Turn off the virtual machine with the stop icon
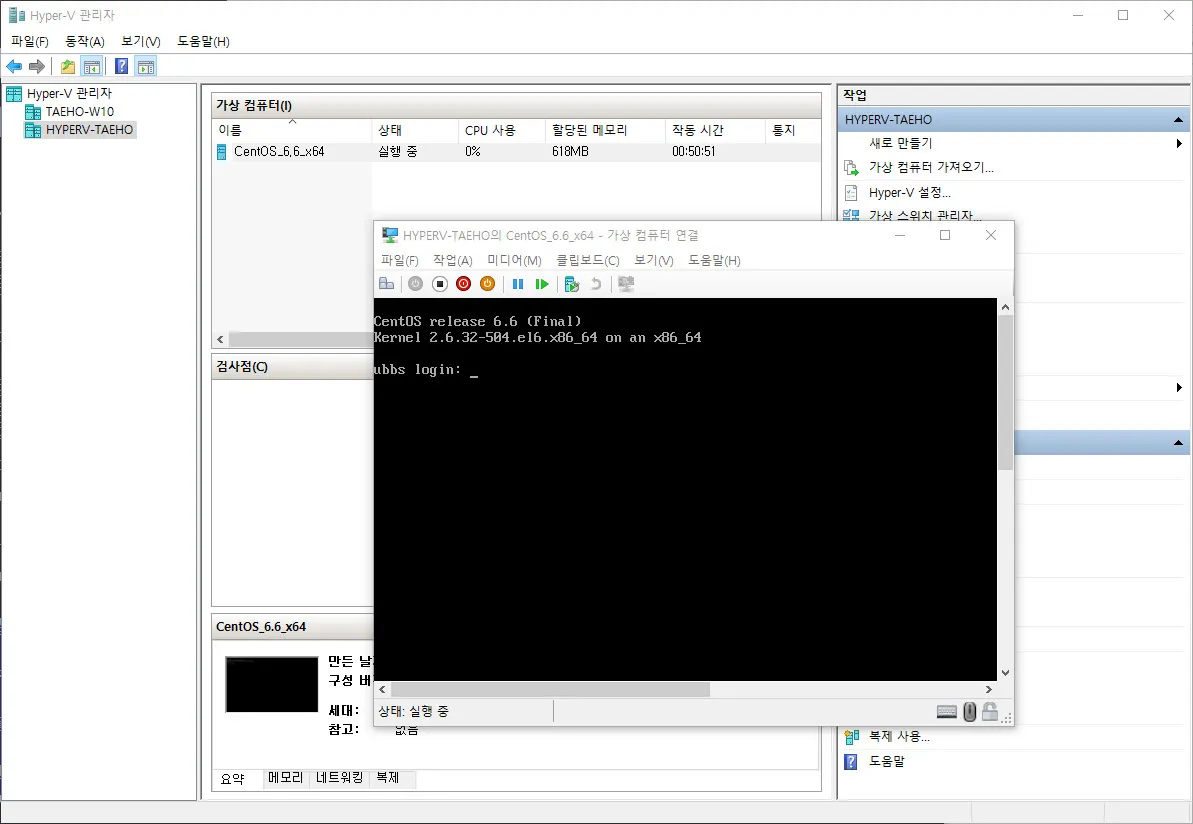1193x824 pixels. click(440, 284)
